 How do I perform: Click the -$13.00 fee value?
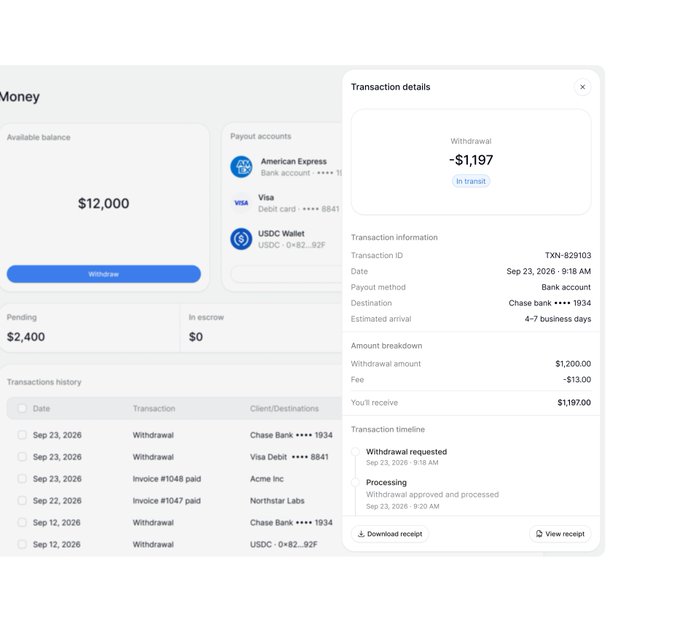[x=577, y=380]
